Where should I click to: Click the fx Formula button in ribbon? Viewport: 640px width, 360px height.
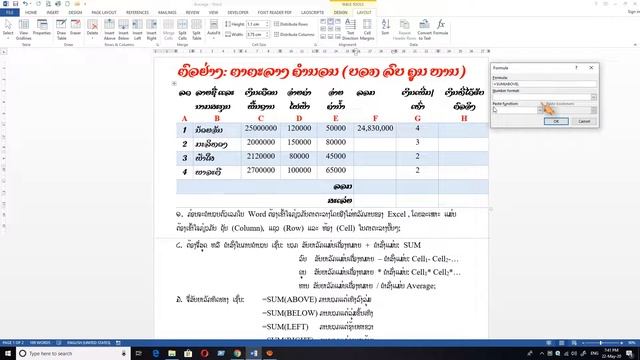441,27
